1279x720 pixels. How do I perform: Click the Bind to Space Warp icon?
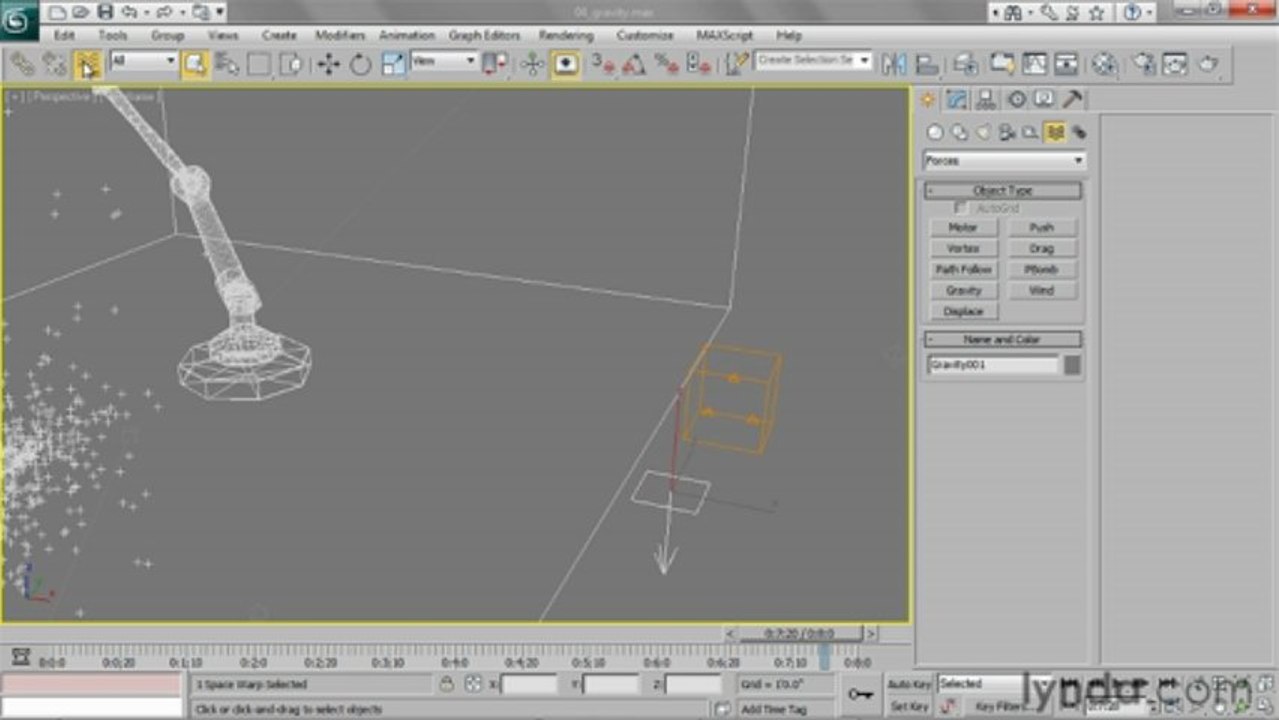(87, 65)
